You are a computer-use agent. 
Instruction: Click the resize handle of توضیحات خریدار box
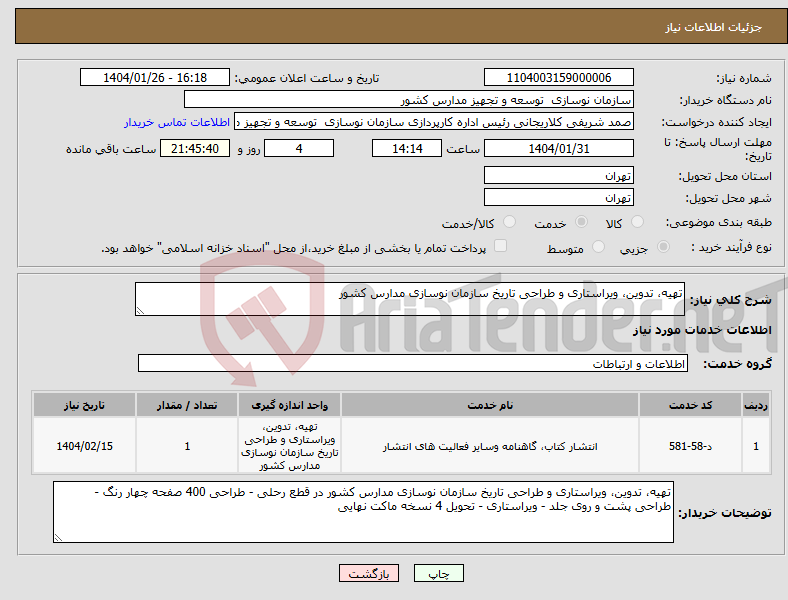58,538
